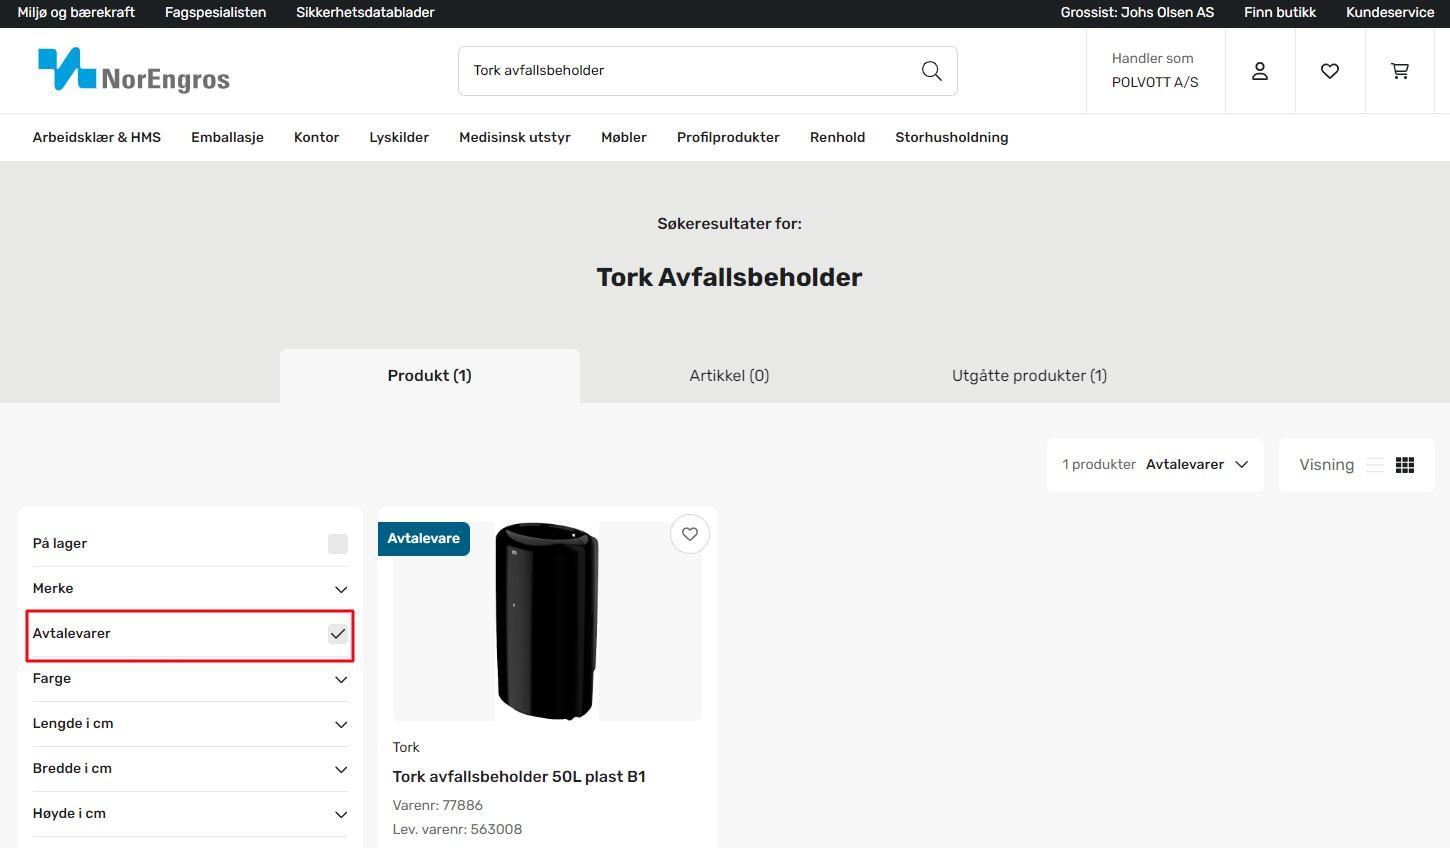Viewport: 1450px width, 848px height.
Task: Open the Lyskilder menu
Action: click(x=399, y=137)
